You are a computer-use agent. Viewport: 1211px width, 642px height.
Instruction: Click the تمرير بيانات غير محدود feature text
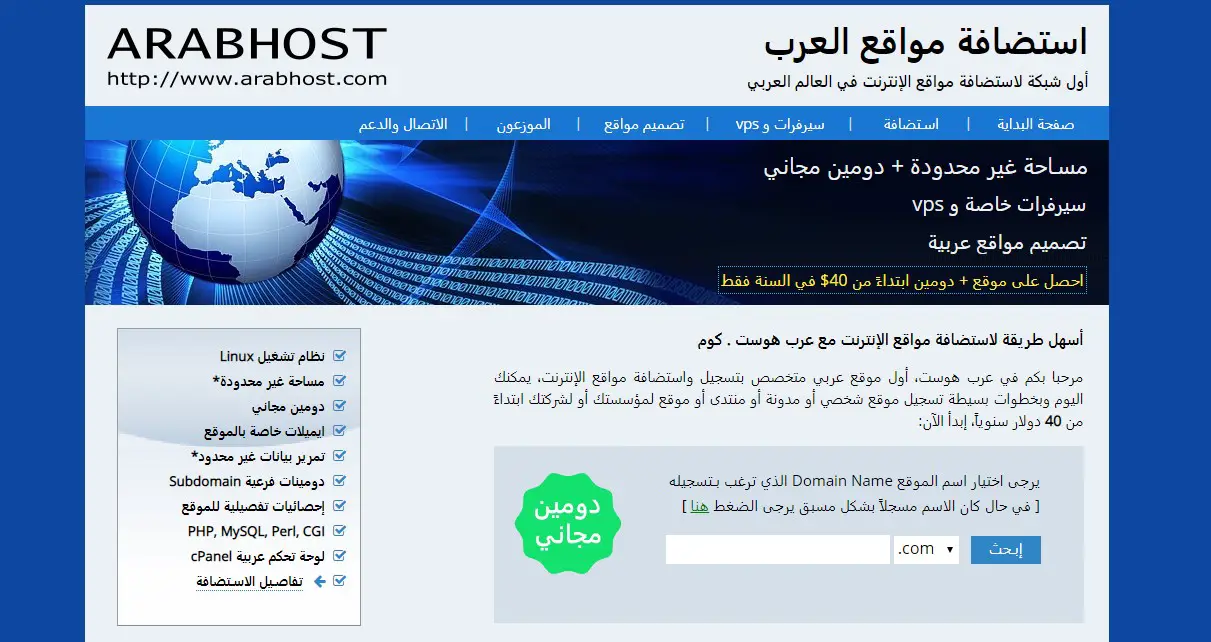[x=257, y=456]
